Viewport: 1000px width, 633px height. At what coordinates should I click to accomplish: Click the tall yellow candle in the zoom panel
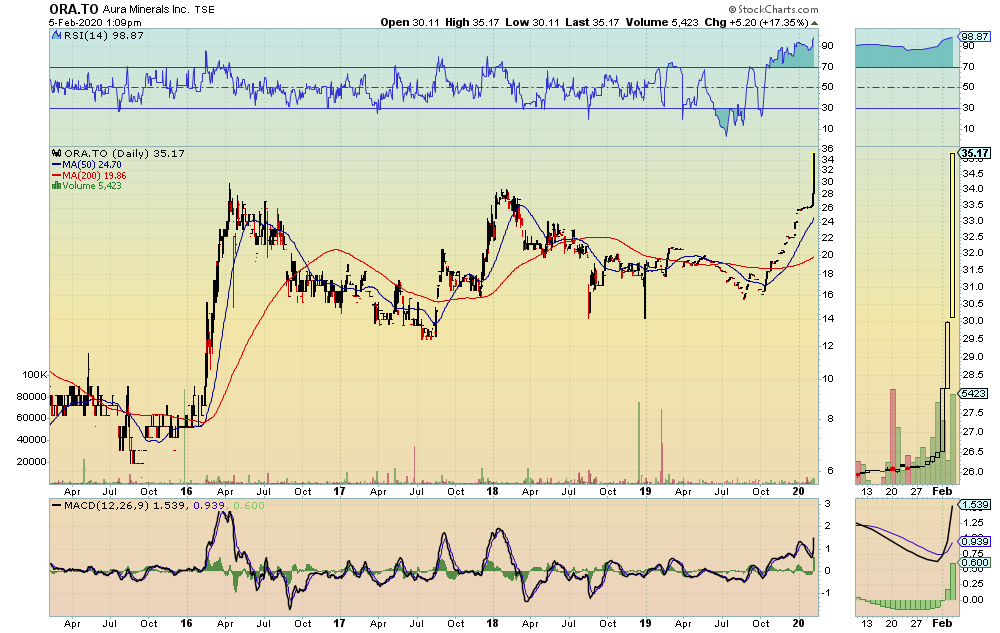click(953, 236)
